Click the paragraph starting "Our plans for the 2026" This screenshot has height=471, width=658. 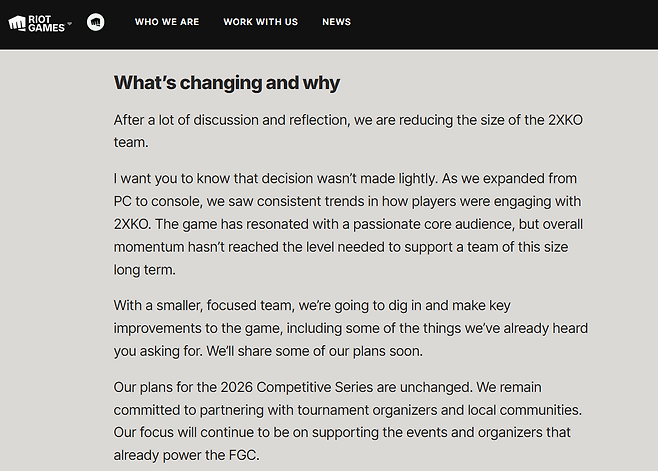coord(350,420)
